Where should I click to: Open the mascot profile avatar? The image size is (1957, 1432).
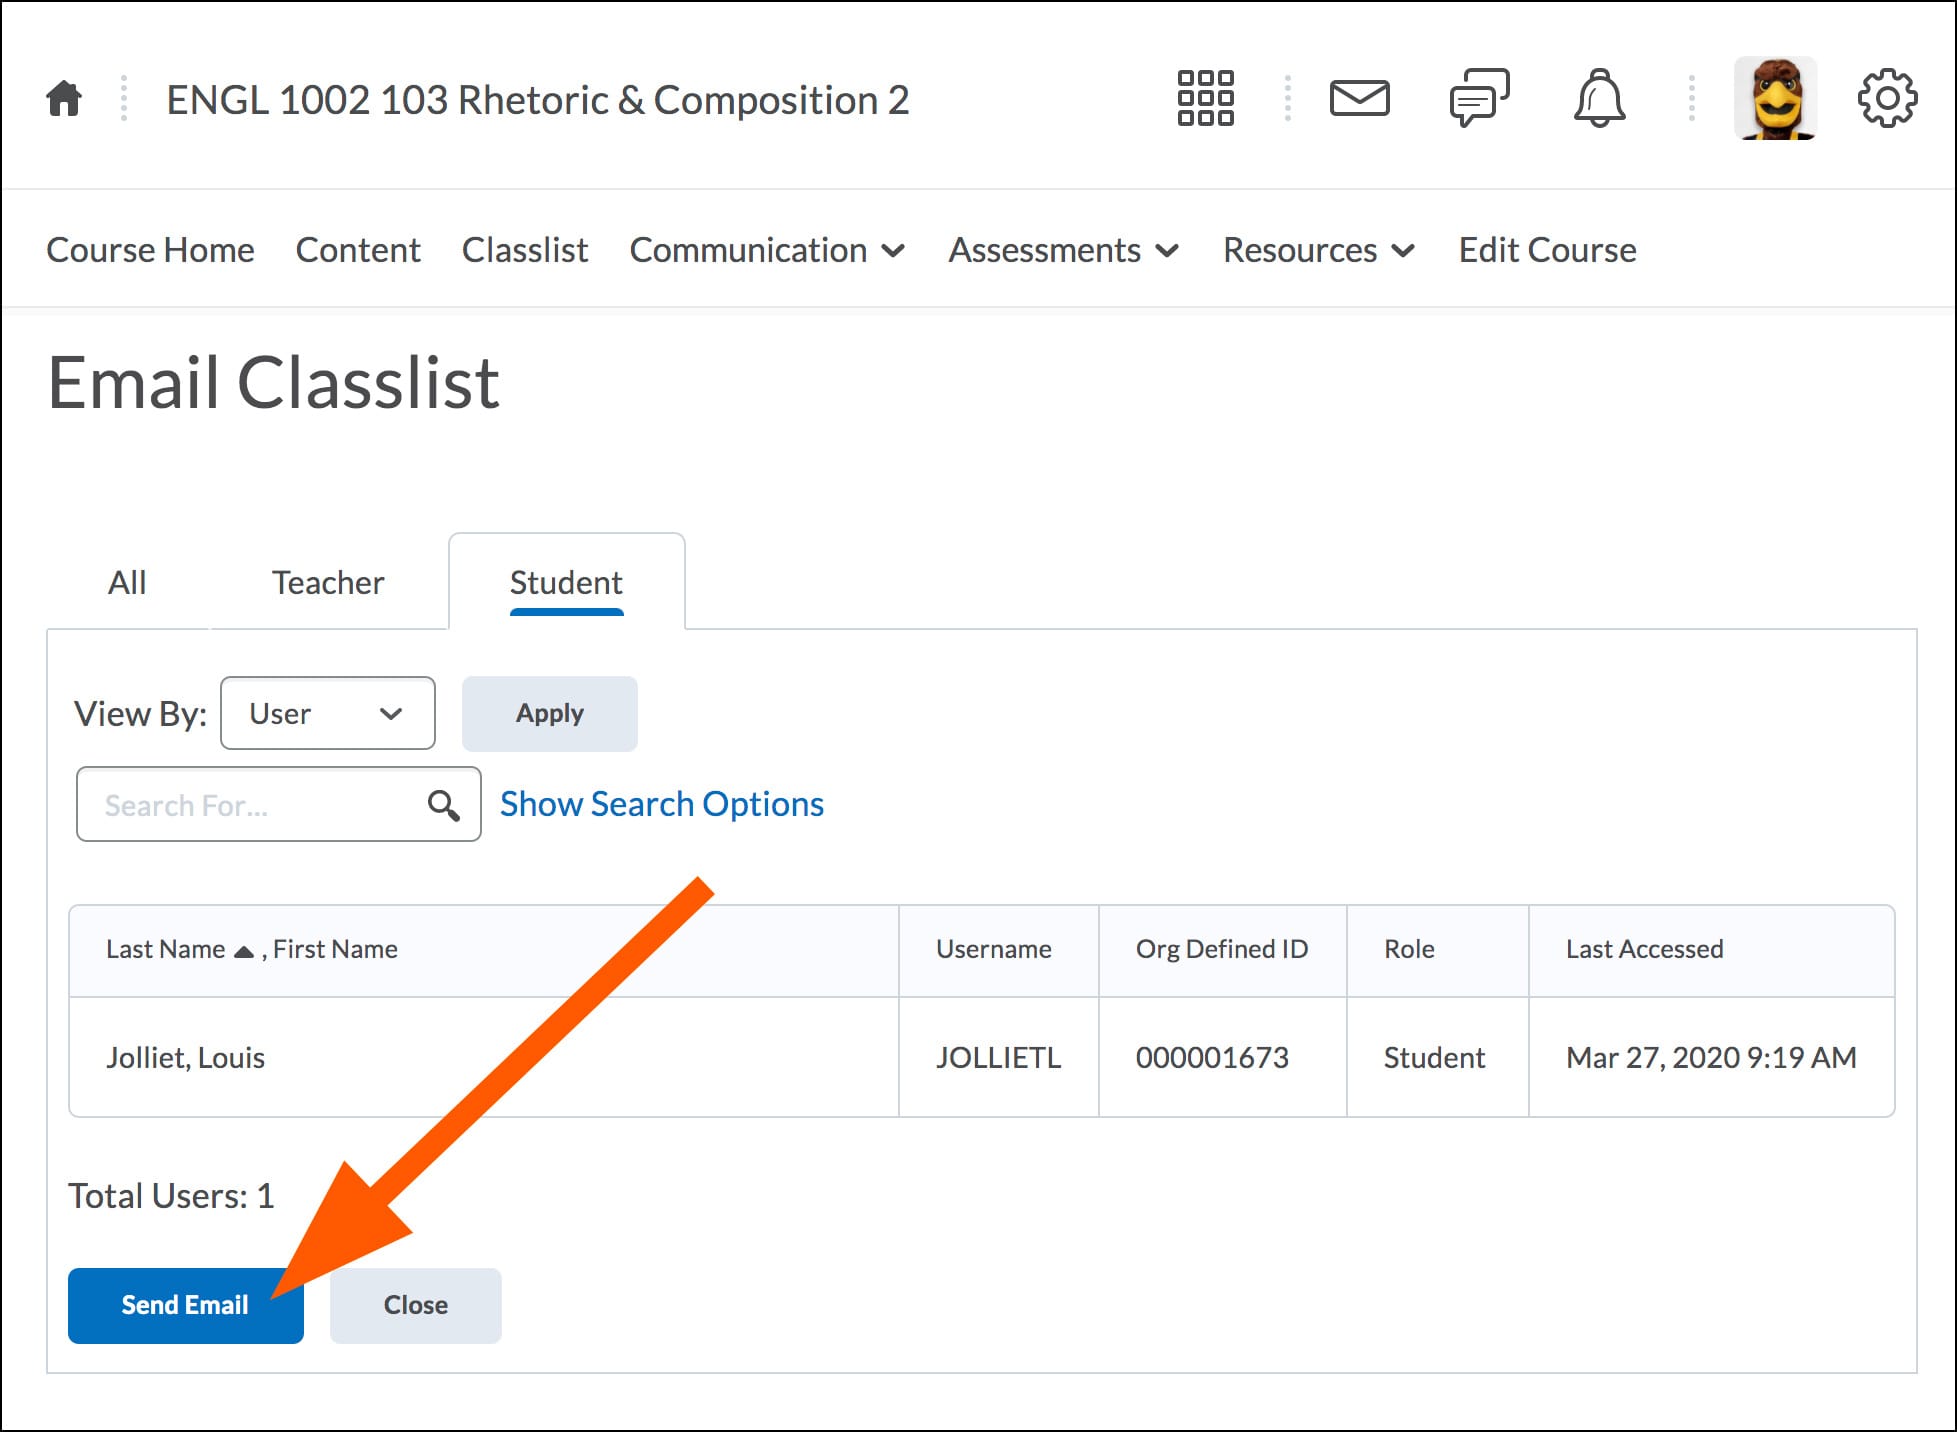pos(1775,98)
